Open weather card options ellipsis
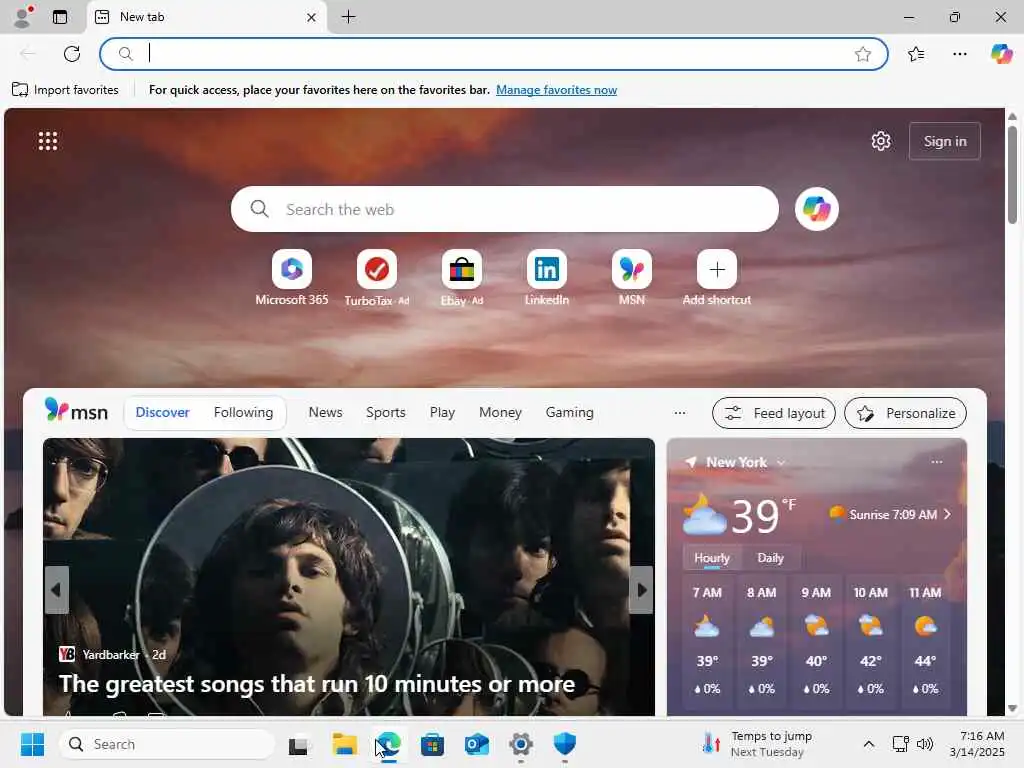Screen dimensions: 1024x768 [936, 462]
